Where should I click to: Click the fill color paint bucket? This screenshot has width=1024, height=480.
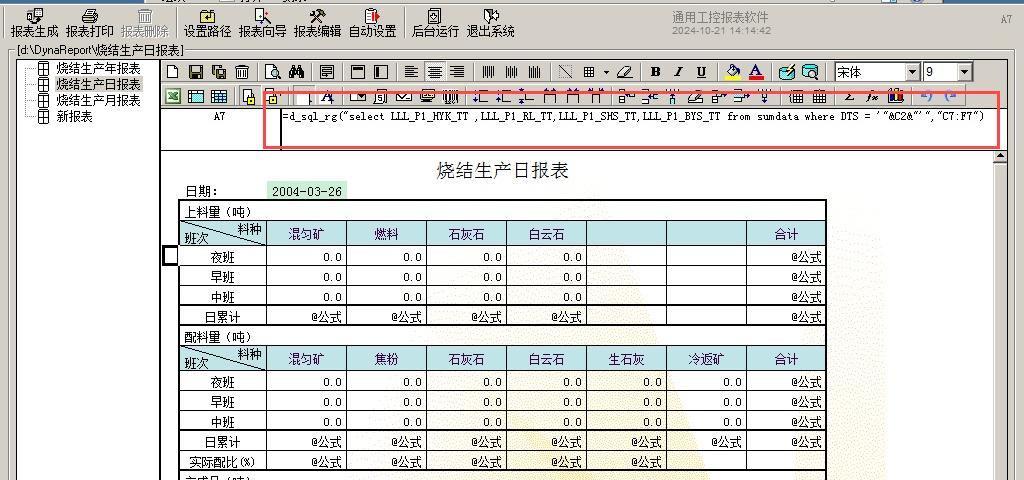pos(733,72)
